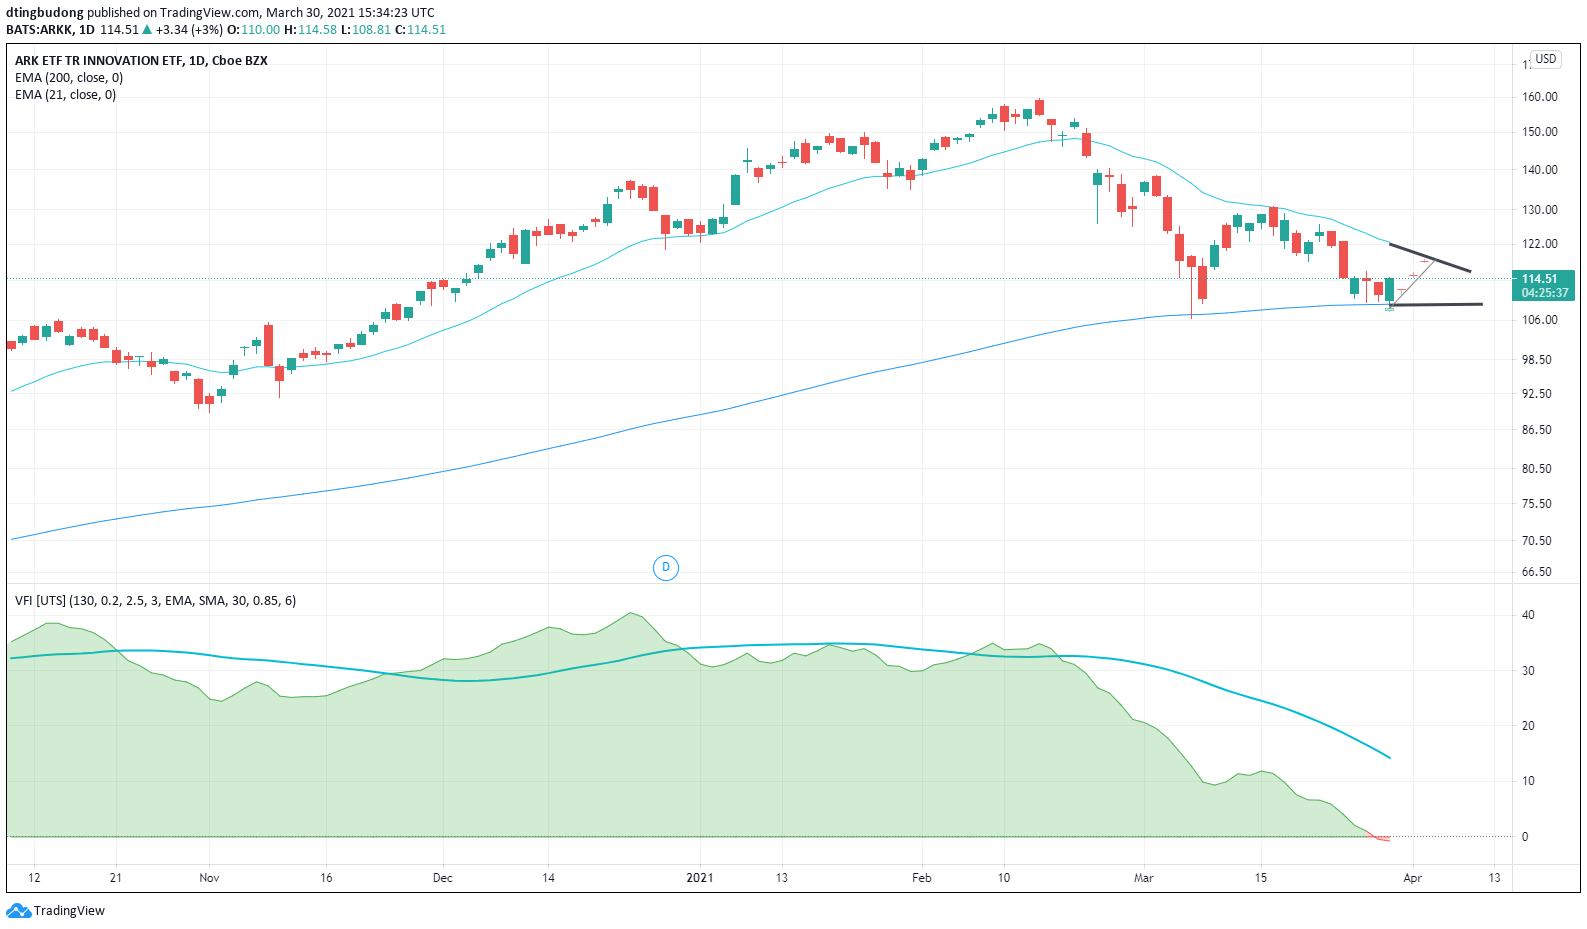
Task: Click the 66.50 price axis label
Action: 1537,572
